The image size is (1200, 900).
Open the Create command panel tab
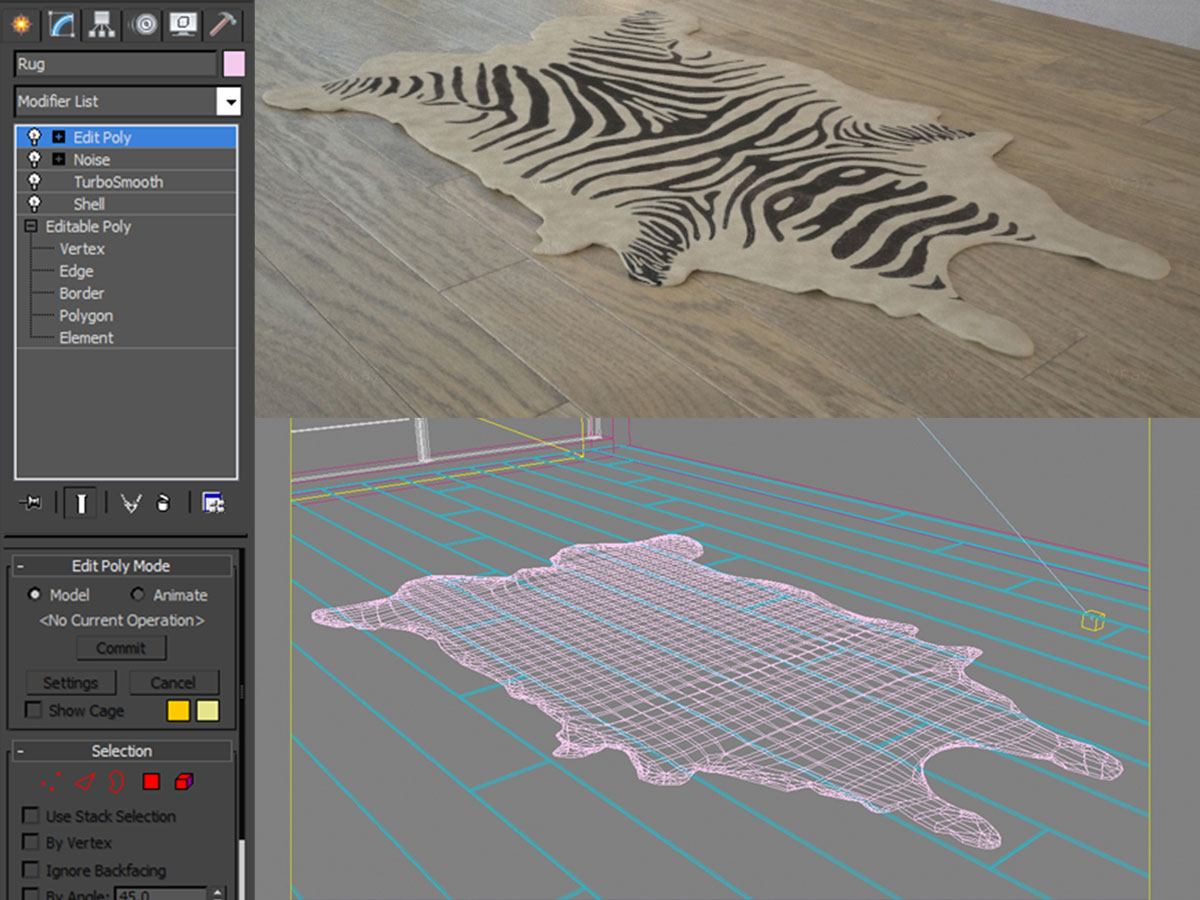pos(20,23)
